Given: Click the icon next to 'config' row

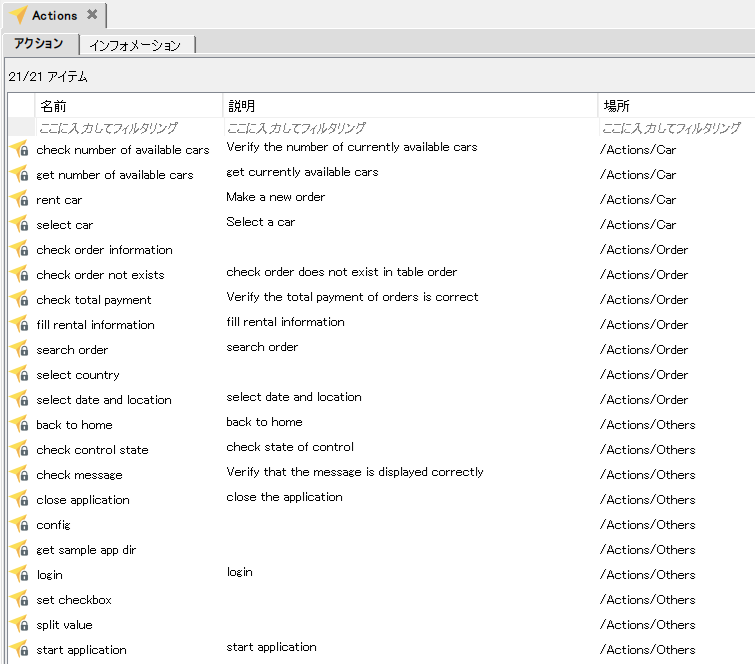Looking at the screenshot, I should tap(19, 524).
